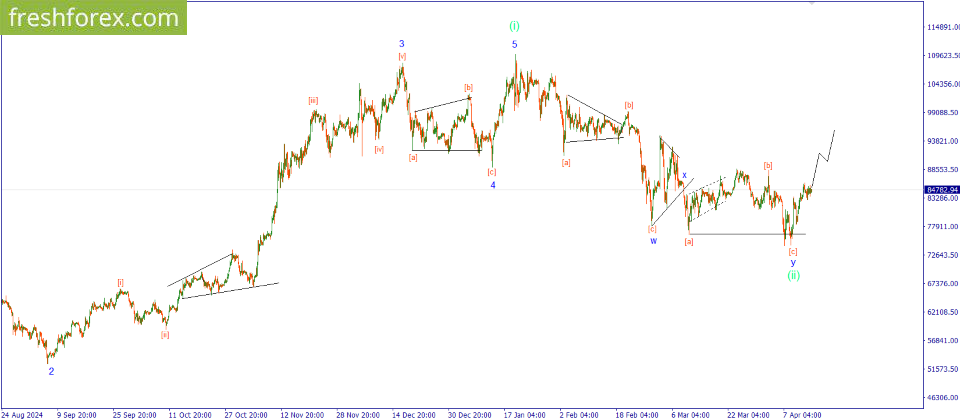The height and width of the screenshot is (420, 960).
Task: Click the blue x wave label
Action: (684, 176)
